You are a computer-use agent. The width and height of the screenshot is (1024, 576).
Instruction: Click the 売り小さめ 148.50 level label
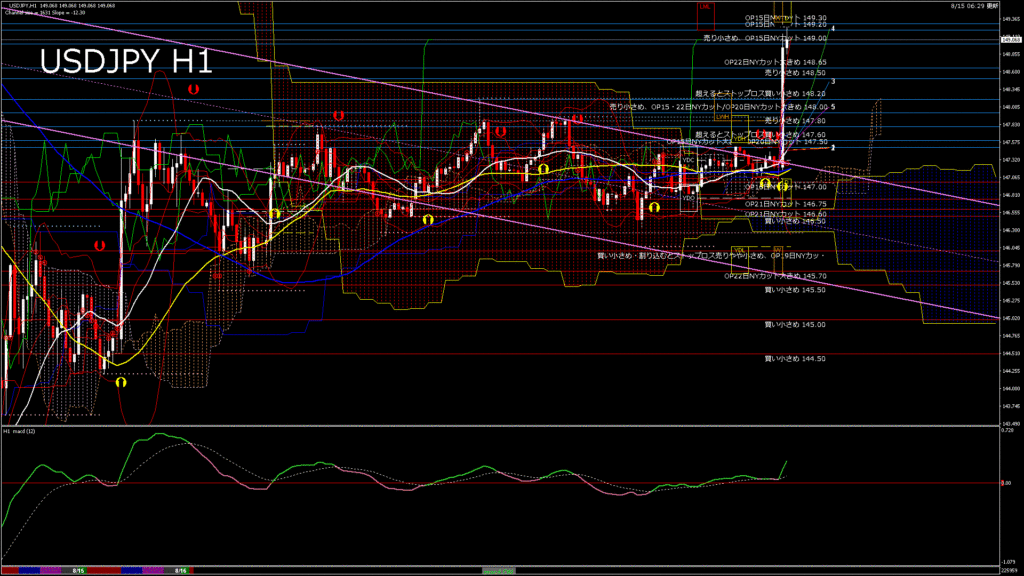click(x=795, y=73)
